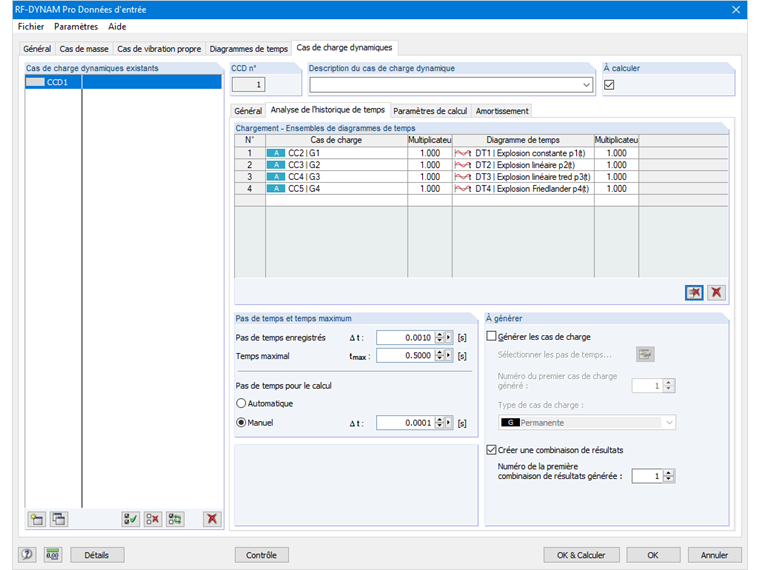Click the blue A swatch for CC4 | G3
The width and height of the screenshot is (760, 570).
(276, 177)
